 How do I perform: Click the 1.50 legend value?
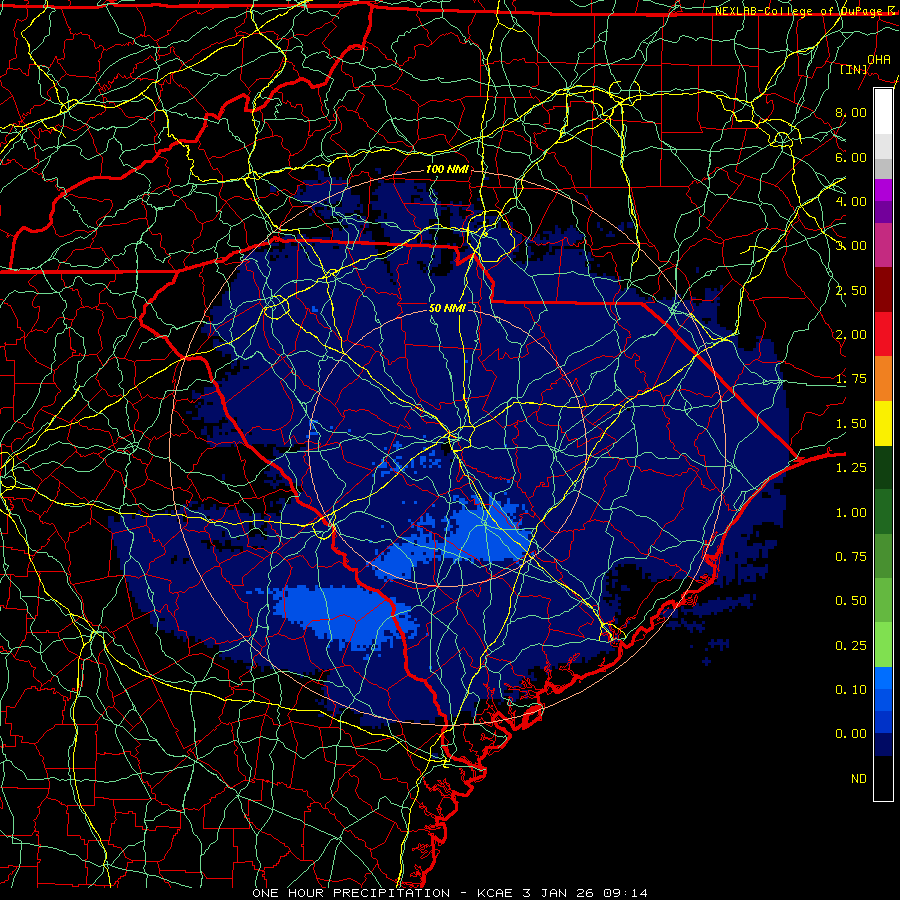(x=851, y=424)
